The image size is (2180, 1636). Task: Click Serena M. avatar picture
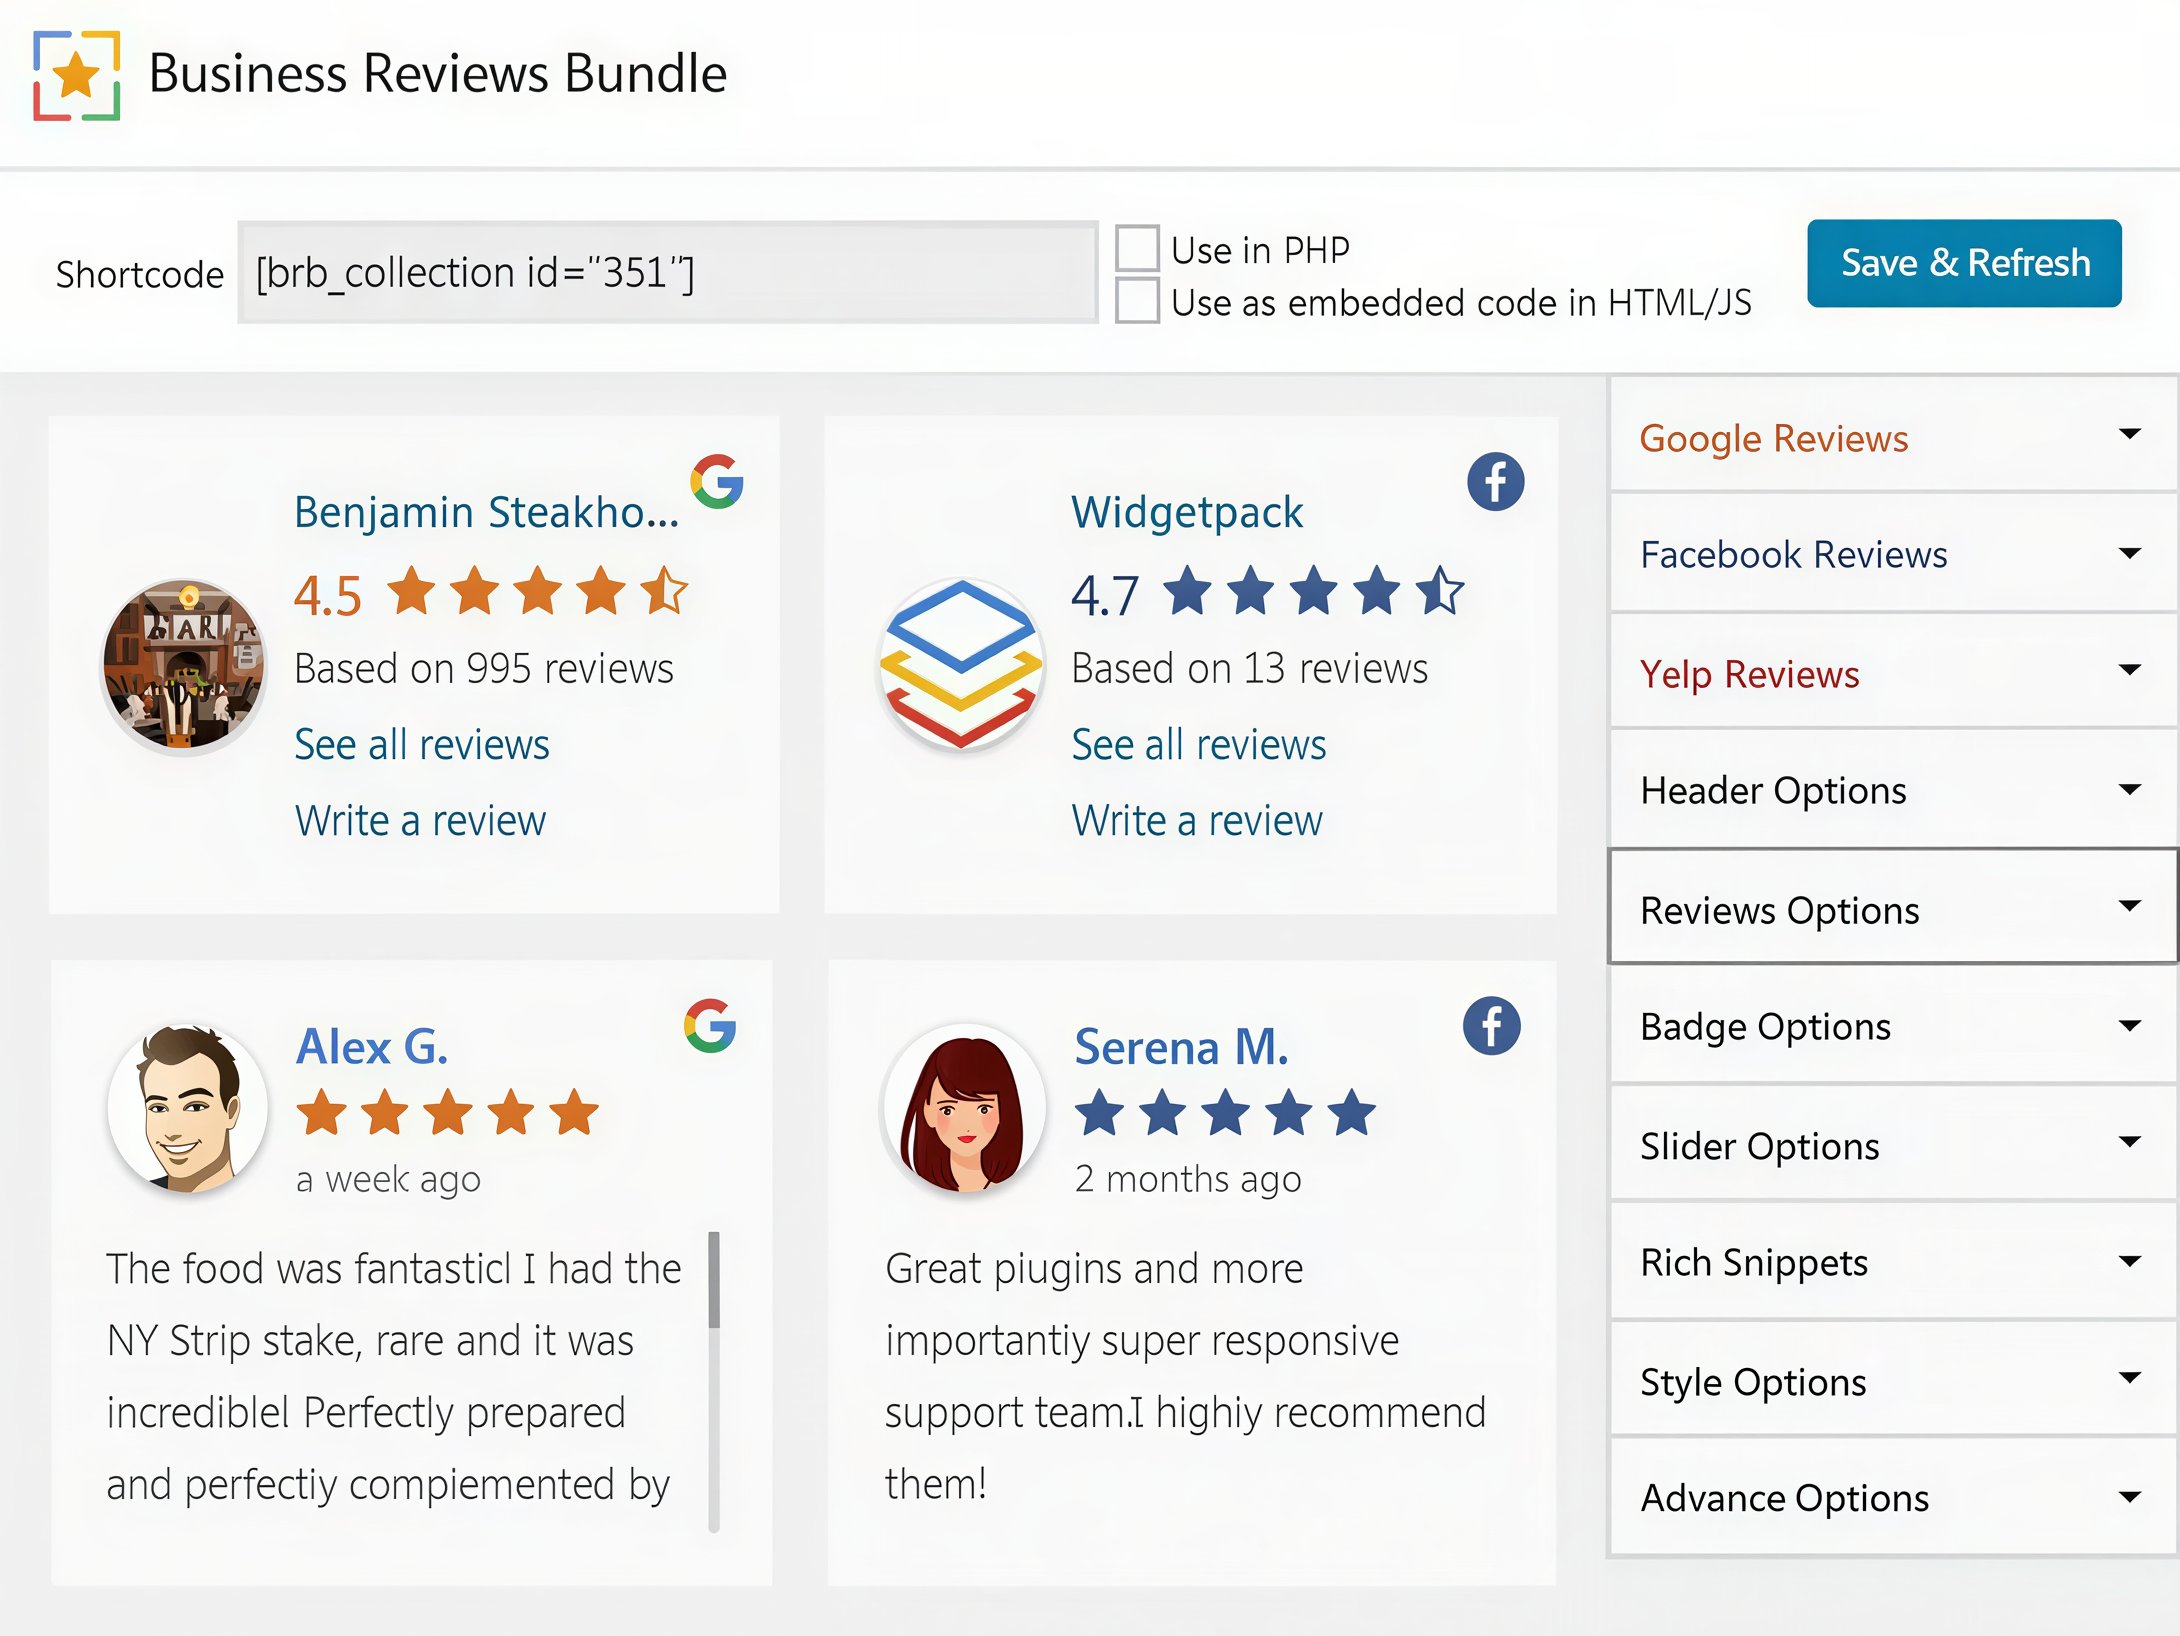coord(964,1108)
